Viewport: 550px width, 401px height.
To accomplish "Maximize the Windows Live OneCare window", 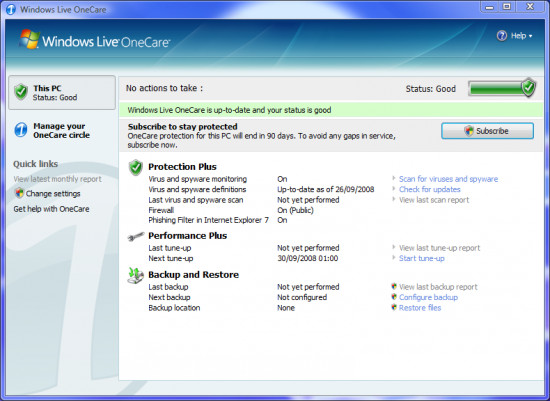I will 507,7.
